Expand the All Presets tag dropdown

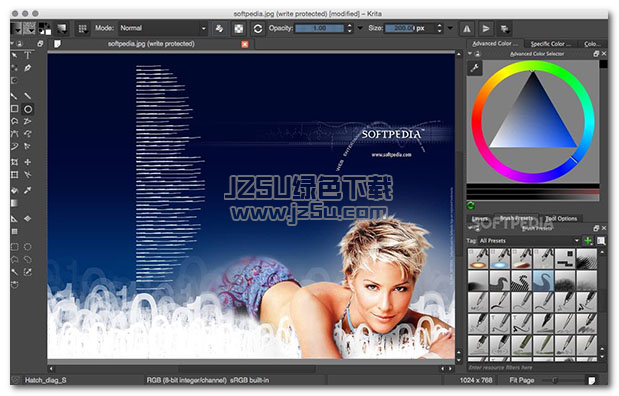click(x=529, y=240)
